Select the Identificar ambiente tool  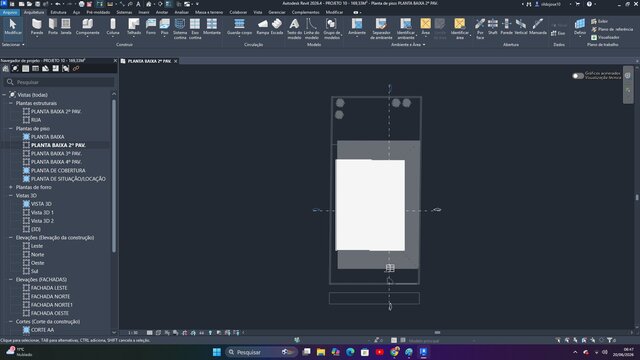[x=405, y=29]
